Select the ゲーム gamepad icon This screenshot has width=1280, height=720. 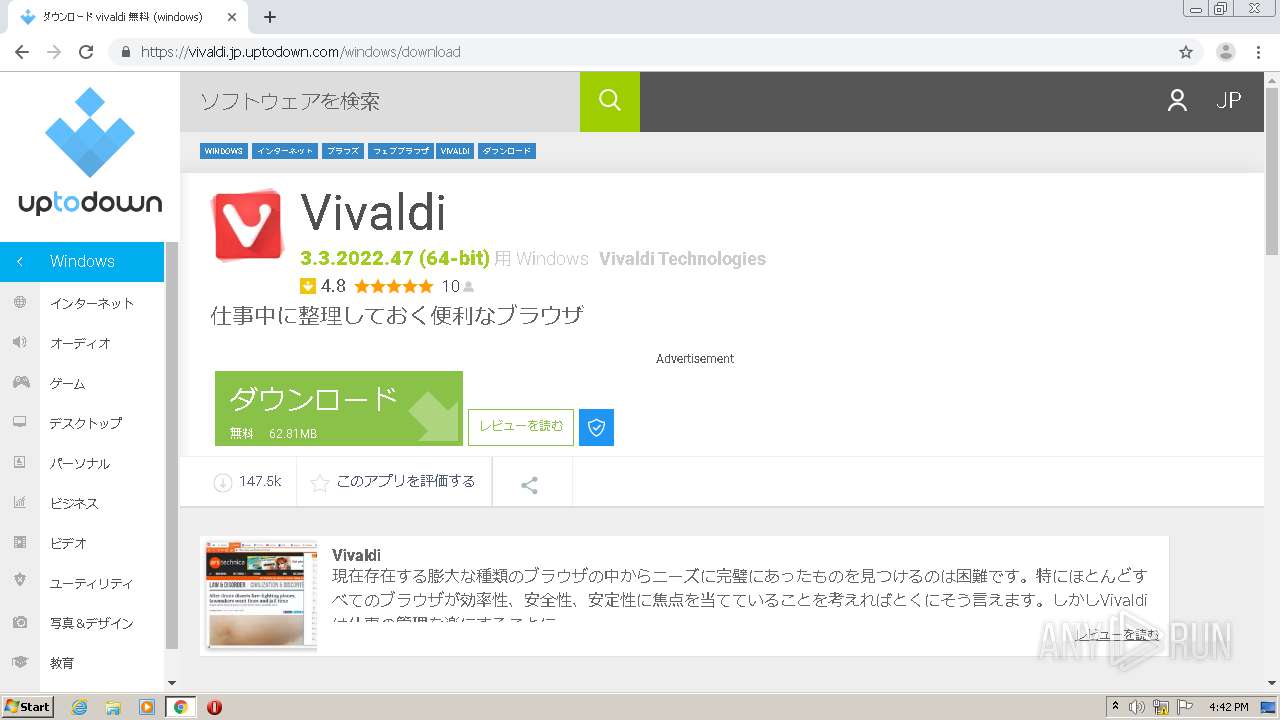click(20, 383)
